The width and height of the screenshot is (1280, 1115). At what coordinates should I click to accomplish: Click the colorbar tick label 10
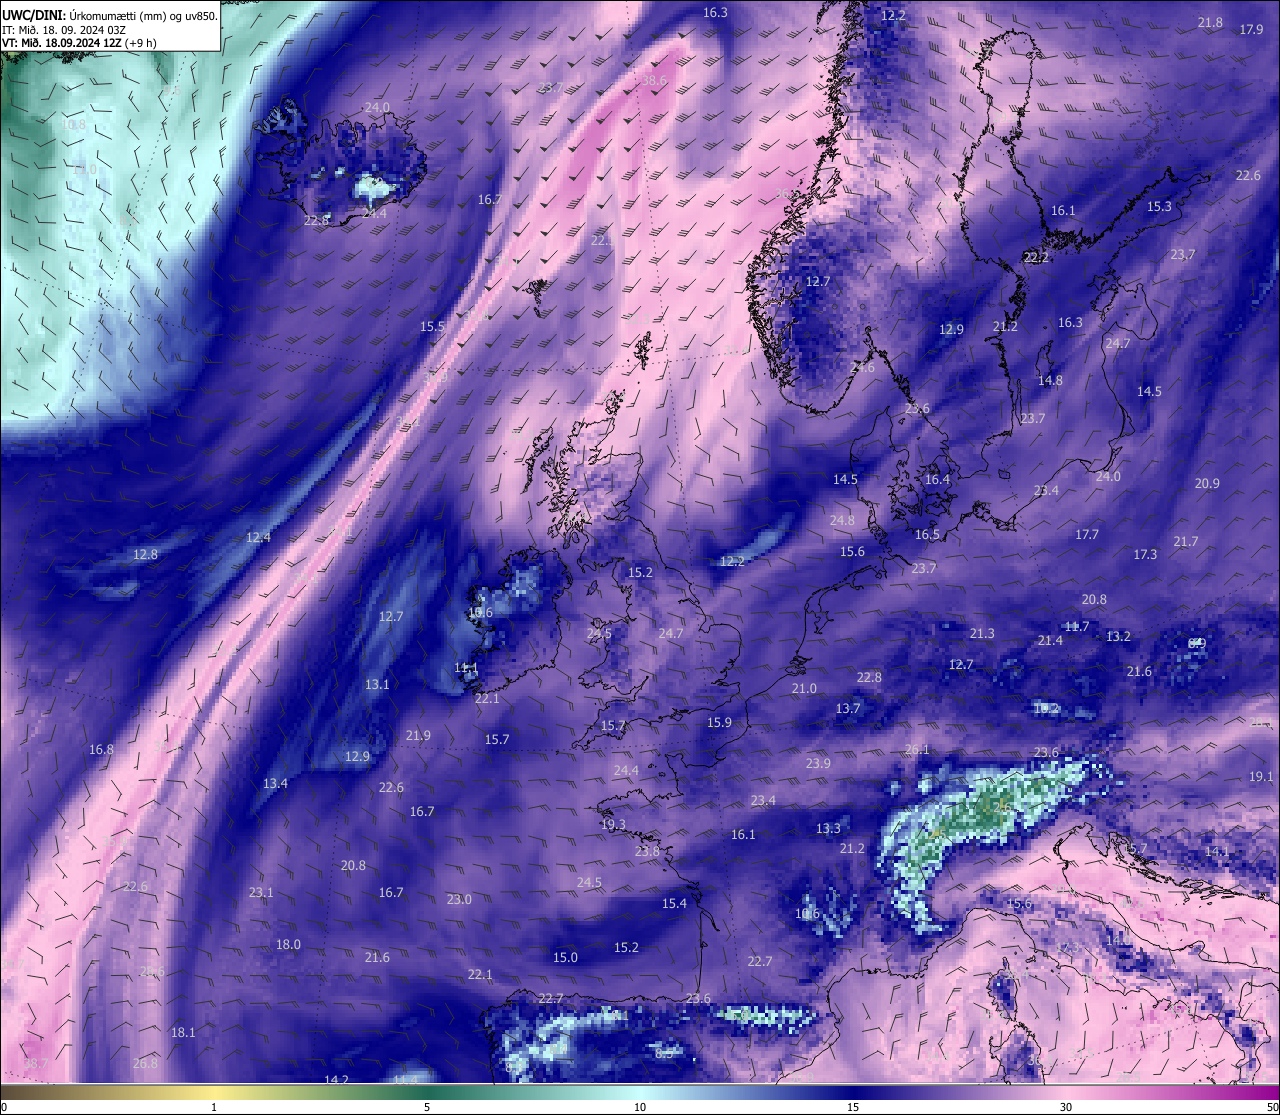click(x=640, y=1107)
